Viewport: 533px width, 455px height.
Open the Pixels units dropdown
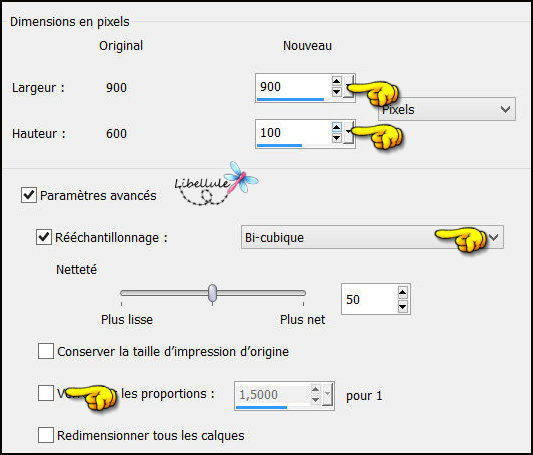click(447, 109)
